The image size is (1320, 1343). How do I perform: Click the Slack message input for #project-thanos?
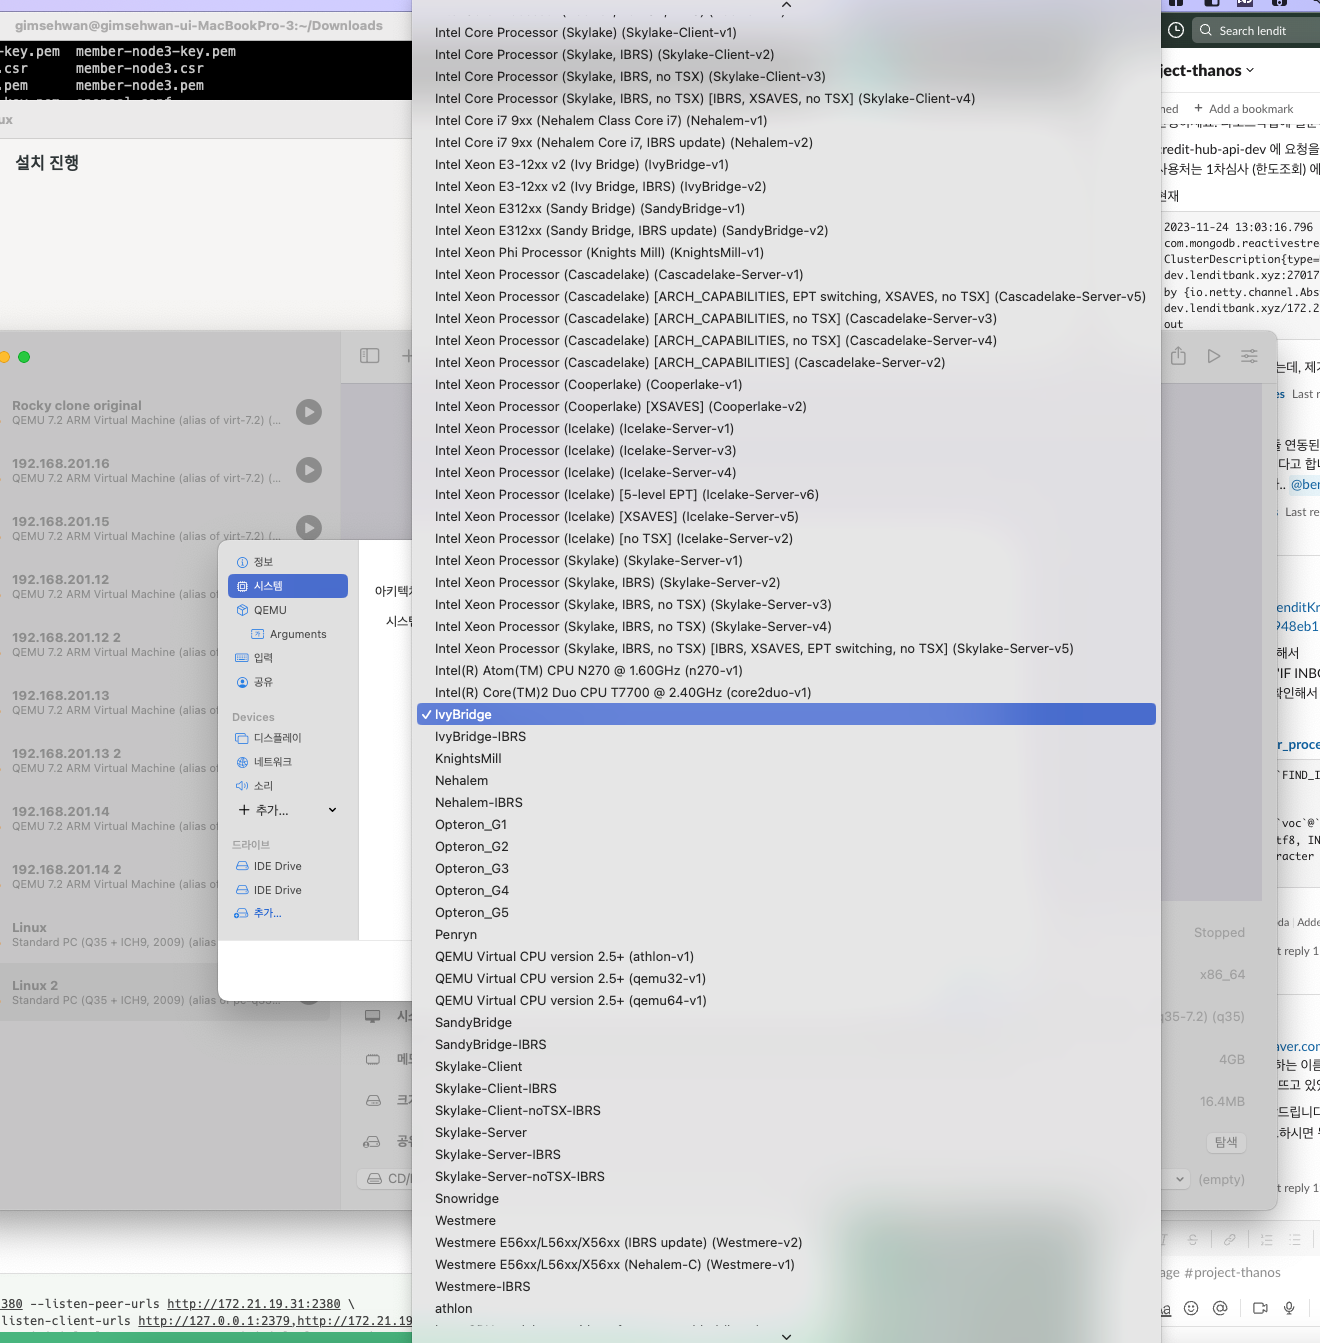pyautogui.click(x=1240, y=1272)
